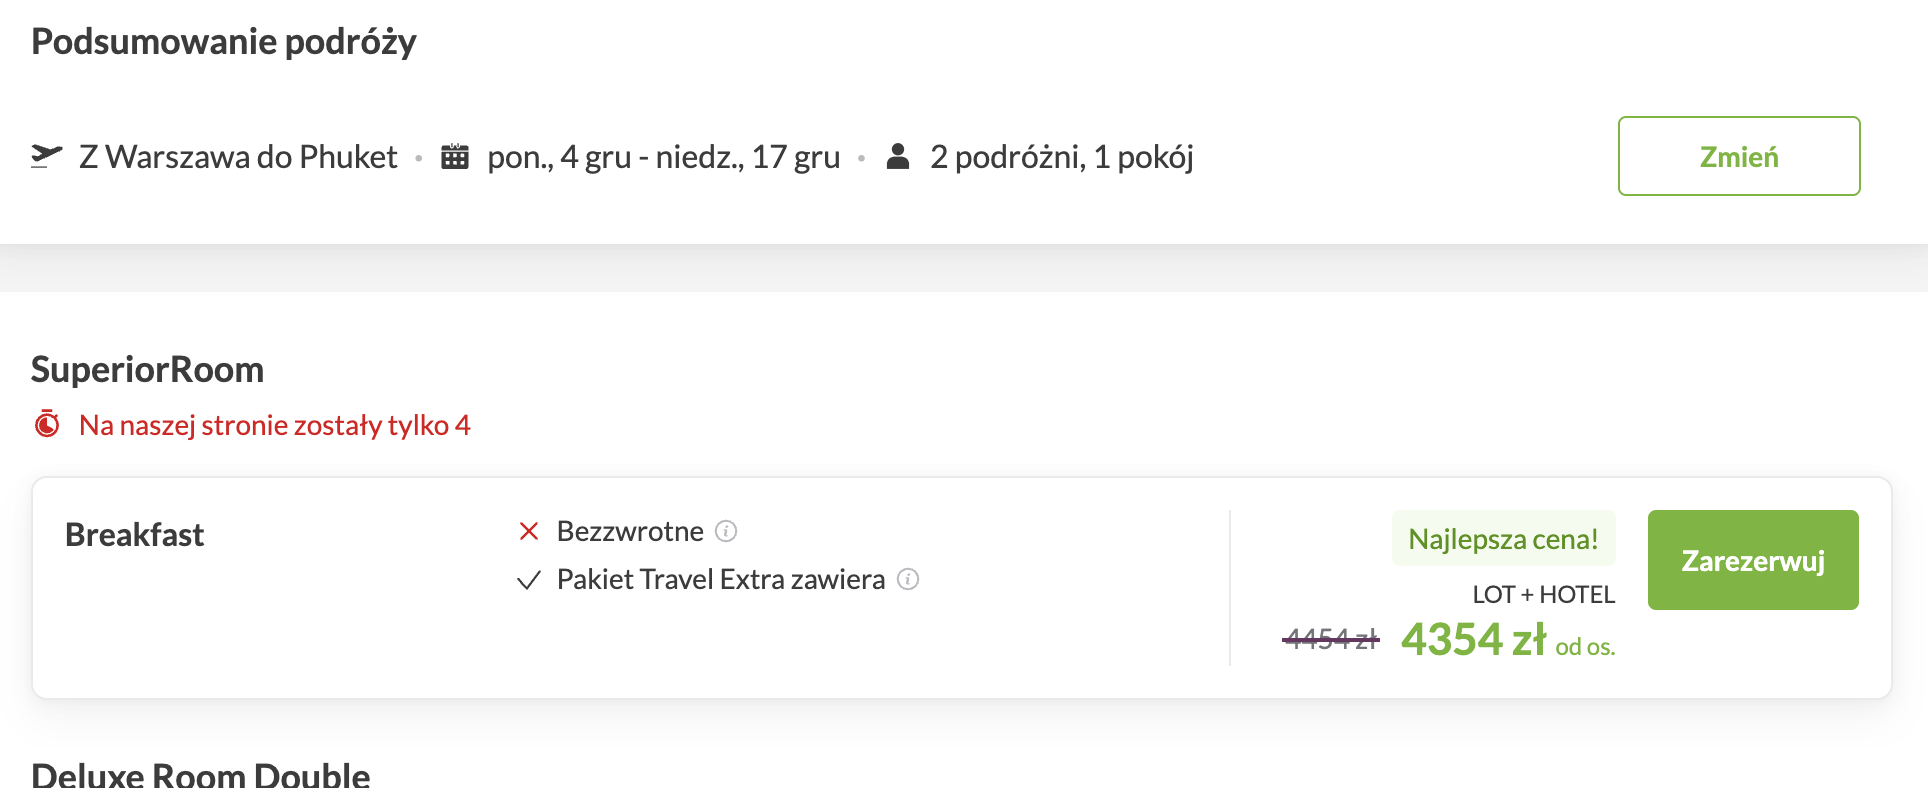Select the Breakfast meal plan label
Image resolution: width=1928 pixels, height=788 pixels.
(135, 535)
